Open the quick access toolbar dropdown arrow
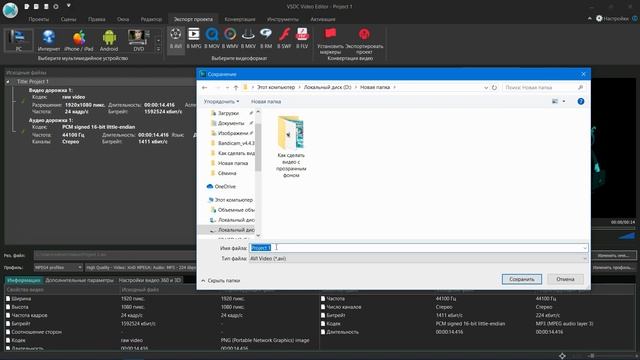Viewport: 640px width, 360px height. point(69,6)
